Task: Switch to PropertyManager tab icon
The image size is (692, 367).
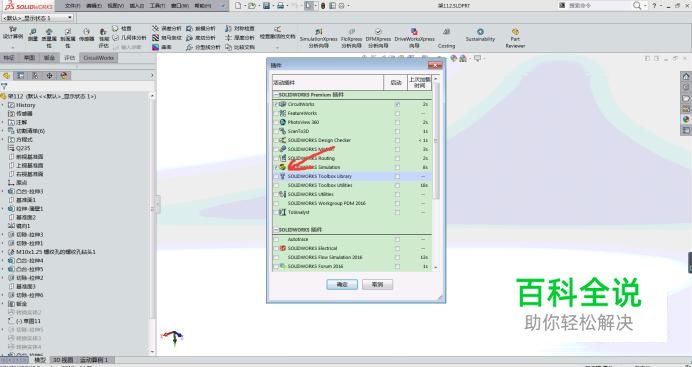Action: [20, 76]
